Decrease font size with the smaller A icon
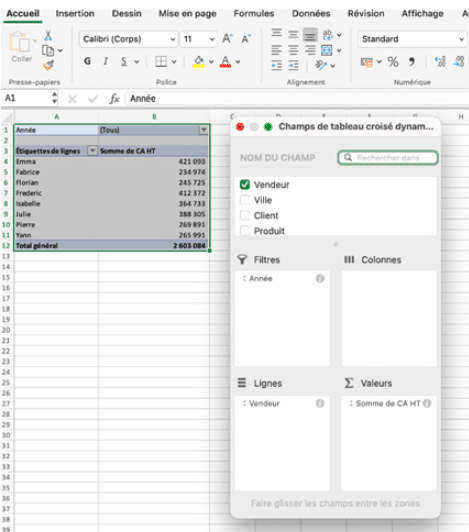 (x=246, y=39)
